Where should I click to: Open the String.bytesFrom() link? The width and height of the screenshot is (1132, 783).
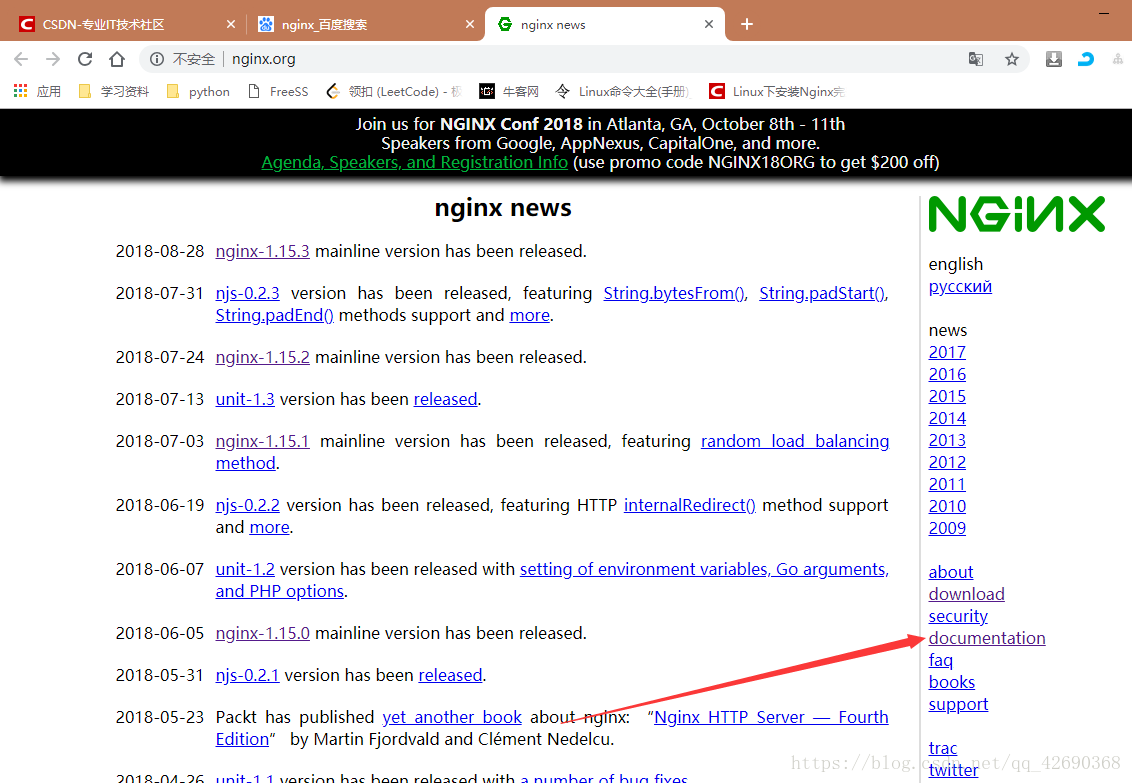(x=674, y=294)
